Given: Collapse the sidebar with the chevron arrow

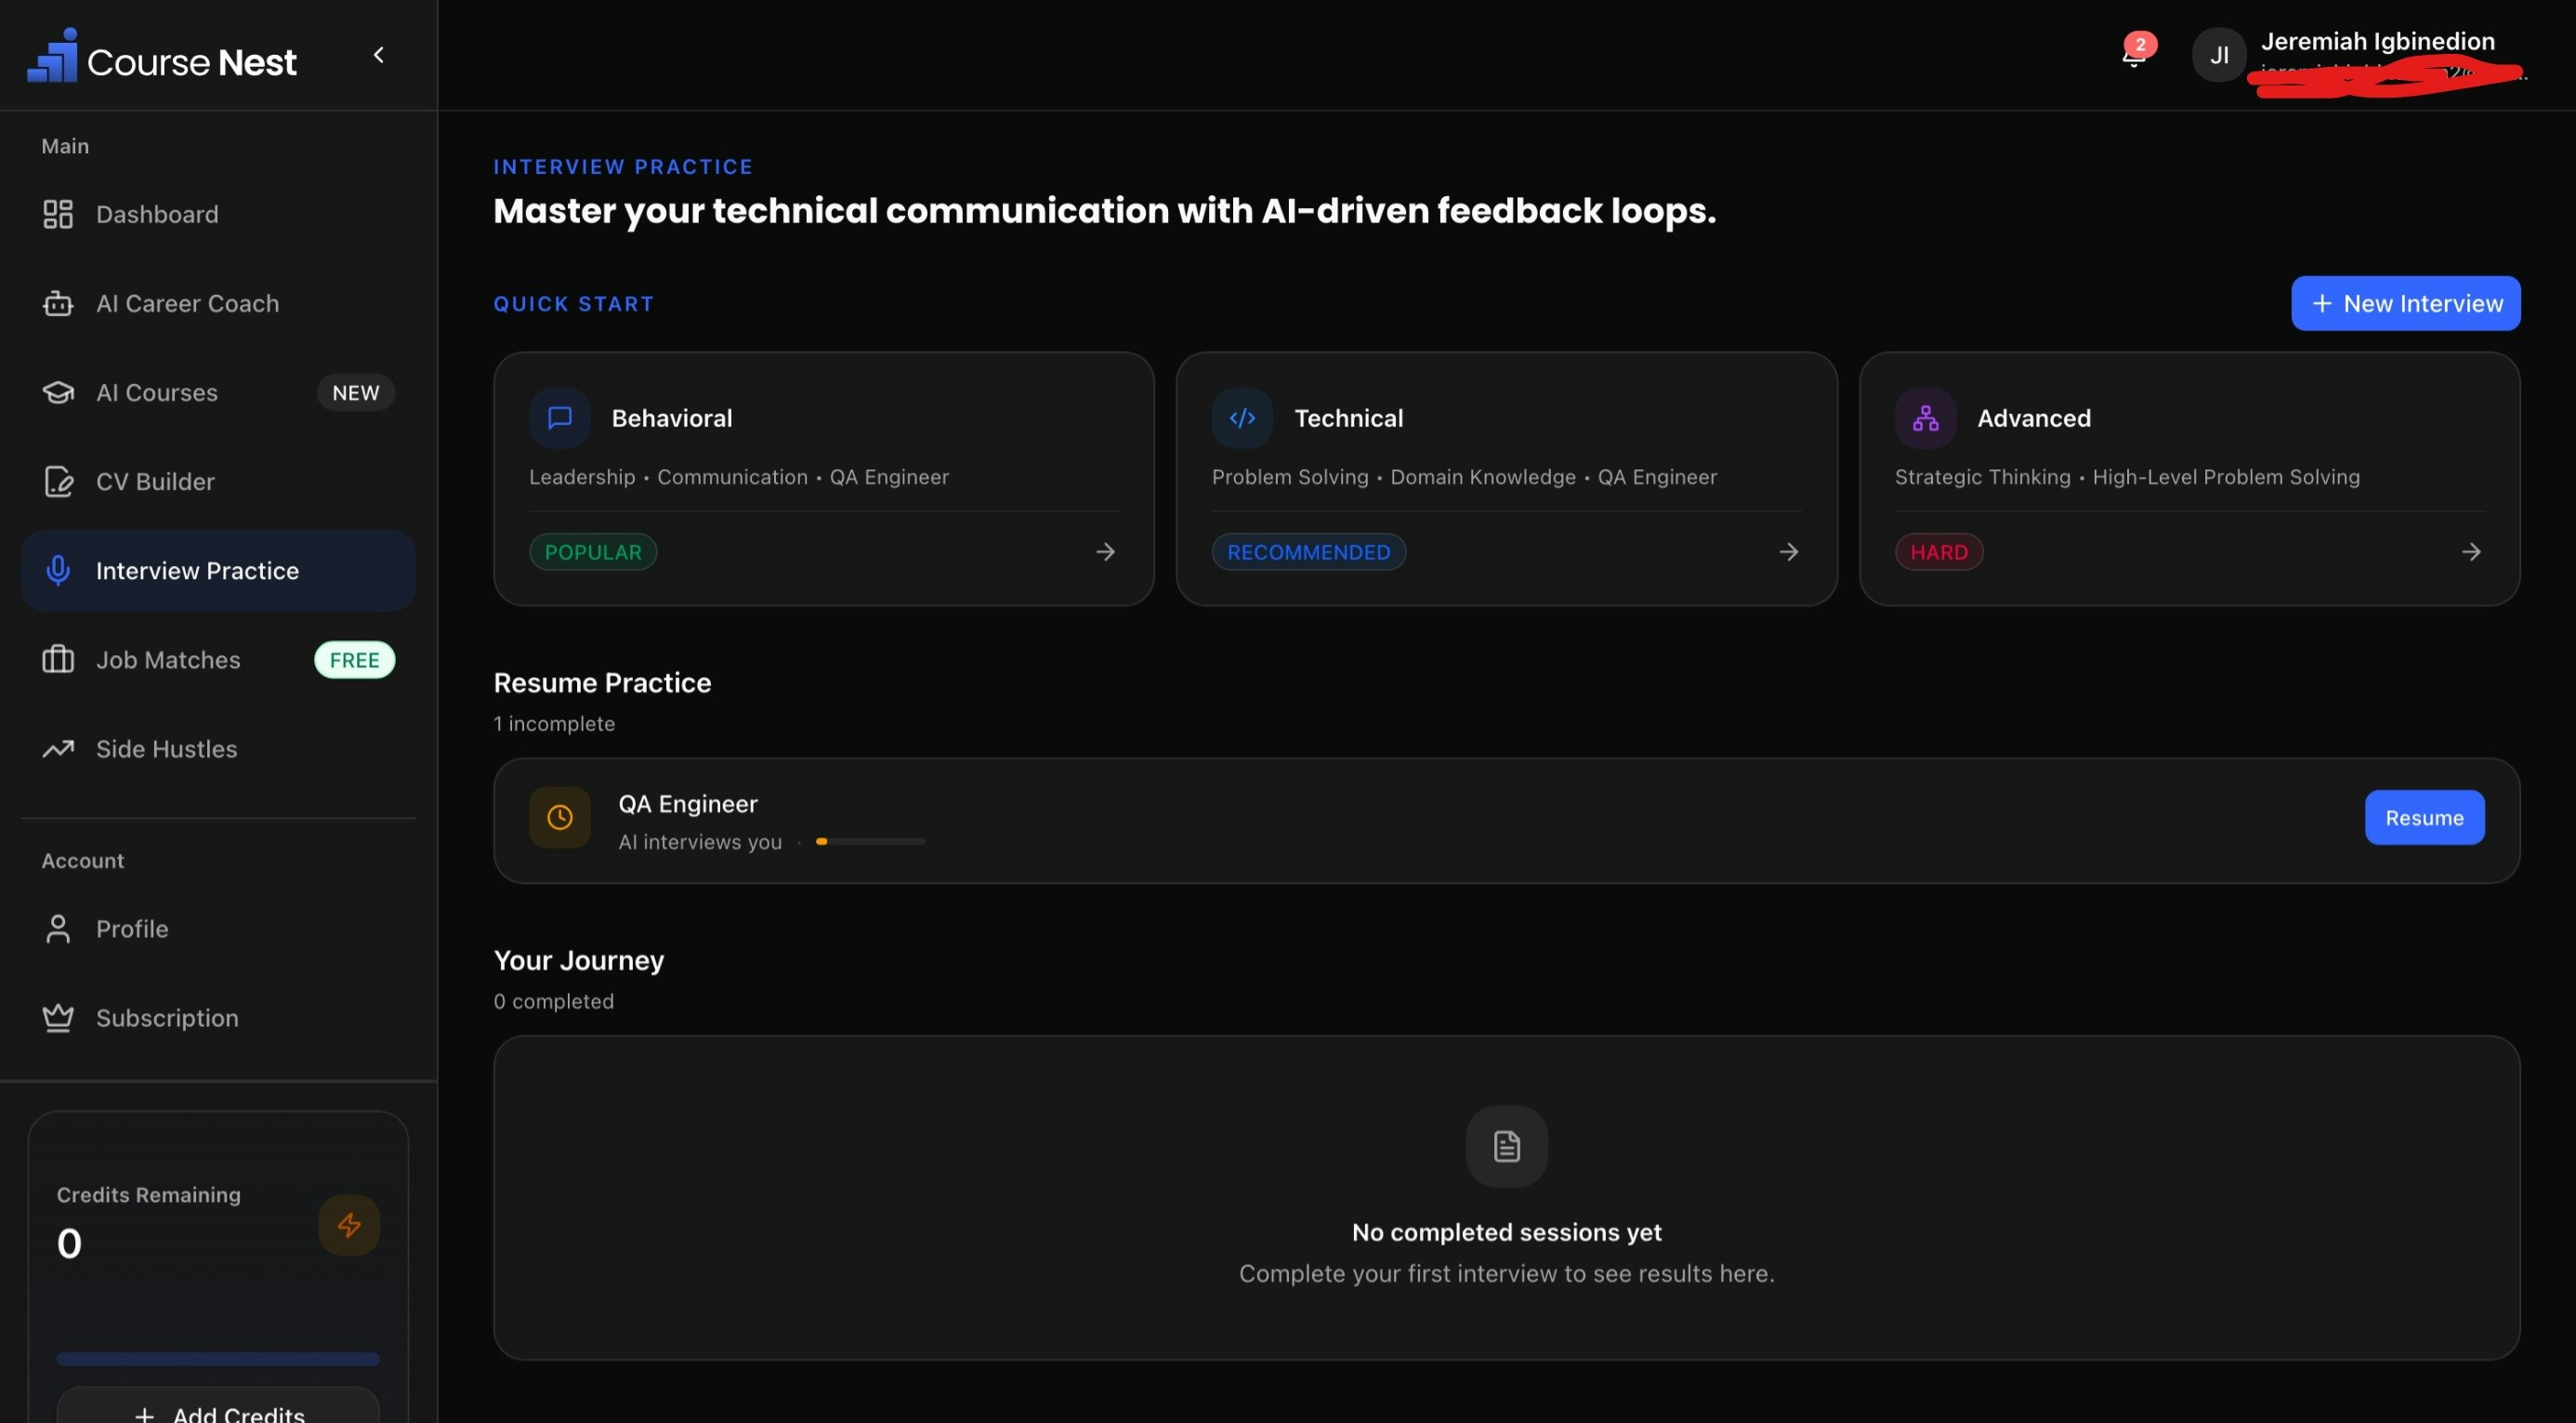Looking at the screenshot, I should click(378, 55).
